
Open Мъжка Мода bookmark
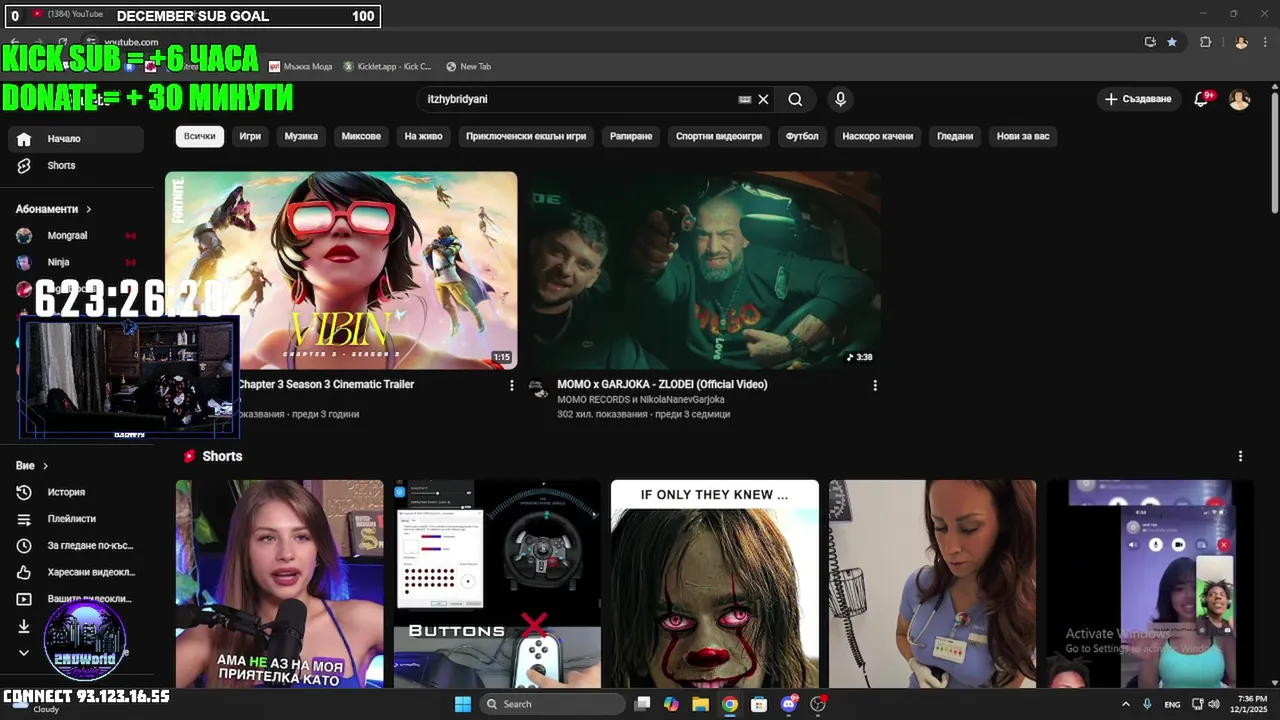pos(301,66)
